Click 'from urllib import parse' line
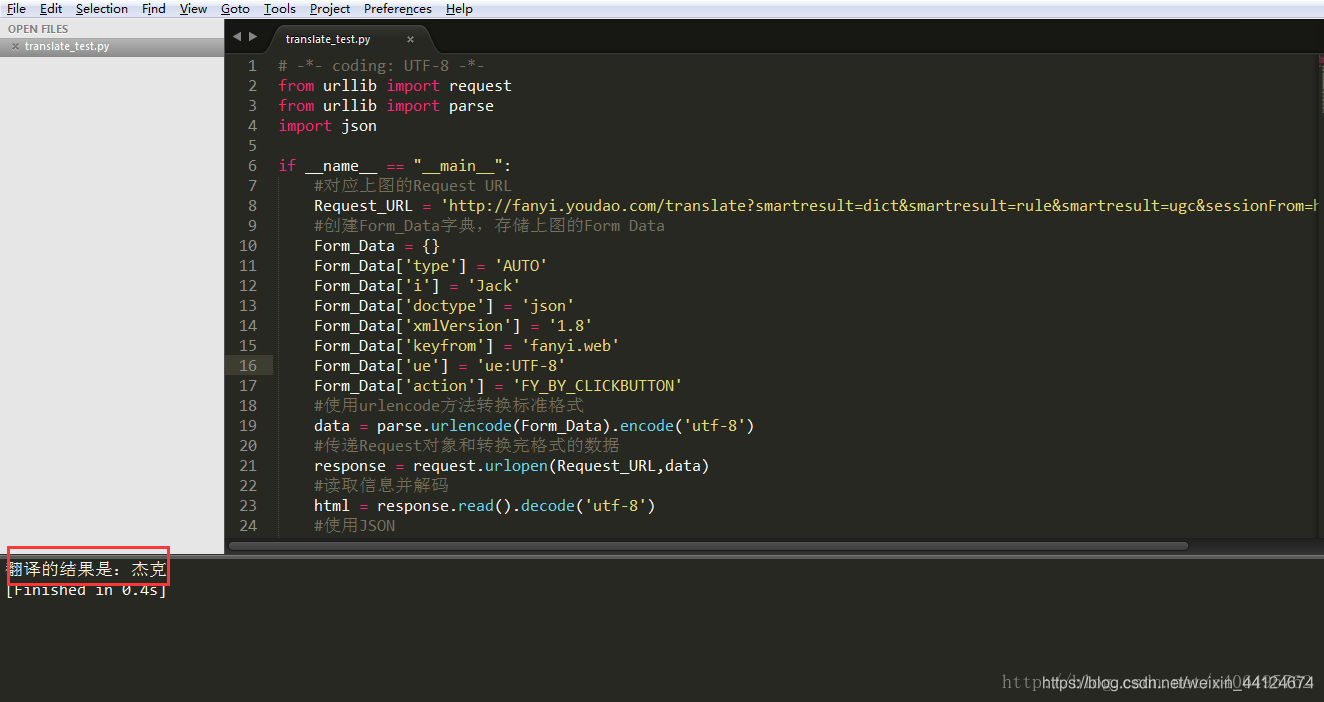1324x702 pixels. (386, 106)
